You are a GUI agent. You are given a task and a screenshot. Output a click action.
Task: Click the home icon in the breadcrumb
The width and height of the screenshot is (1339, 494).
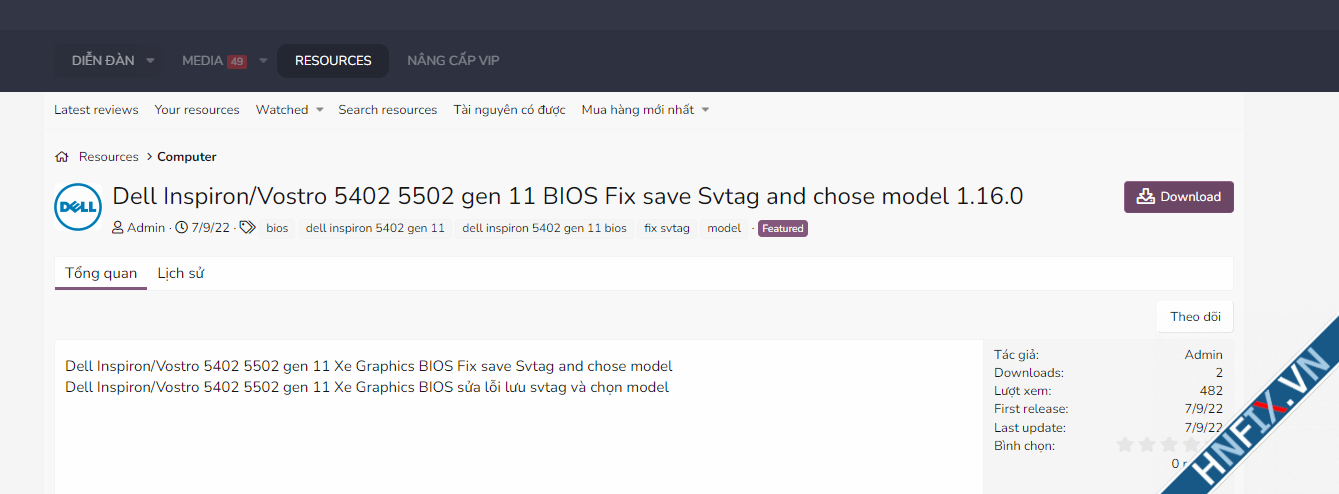coord(62,157)
